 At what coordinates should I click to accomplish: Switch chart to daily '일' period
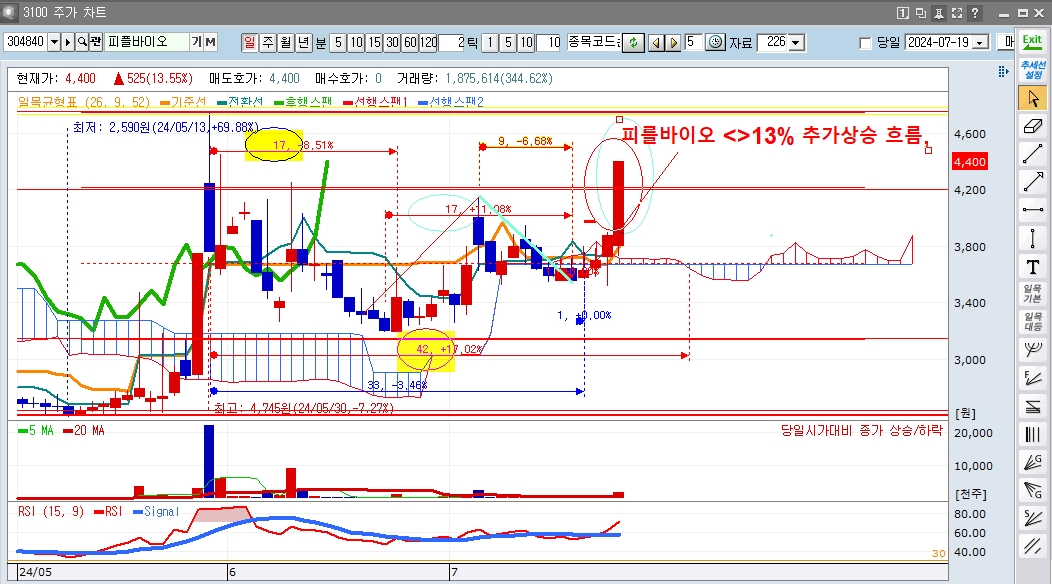point(249,42)
